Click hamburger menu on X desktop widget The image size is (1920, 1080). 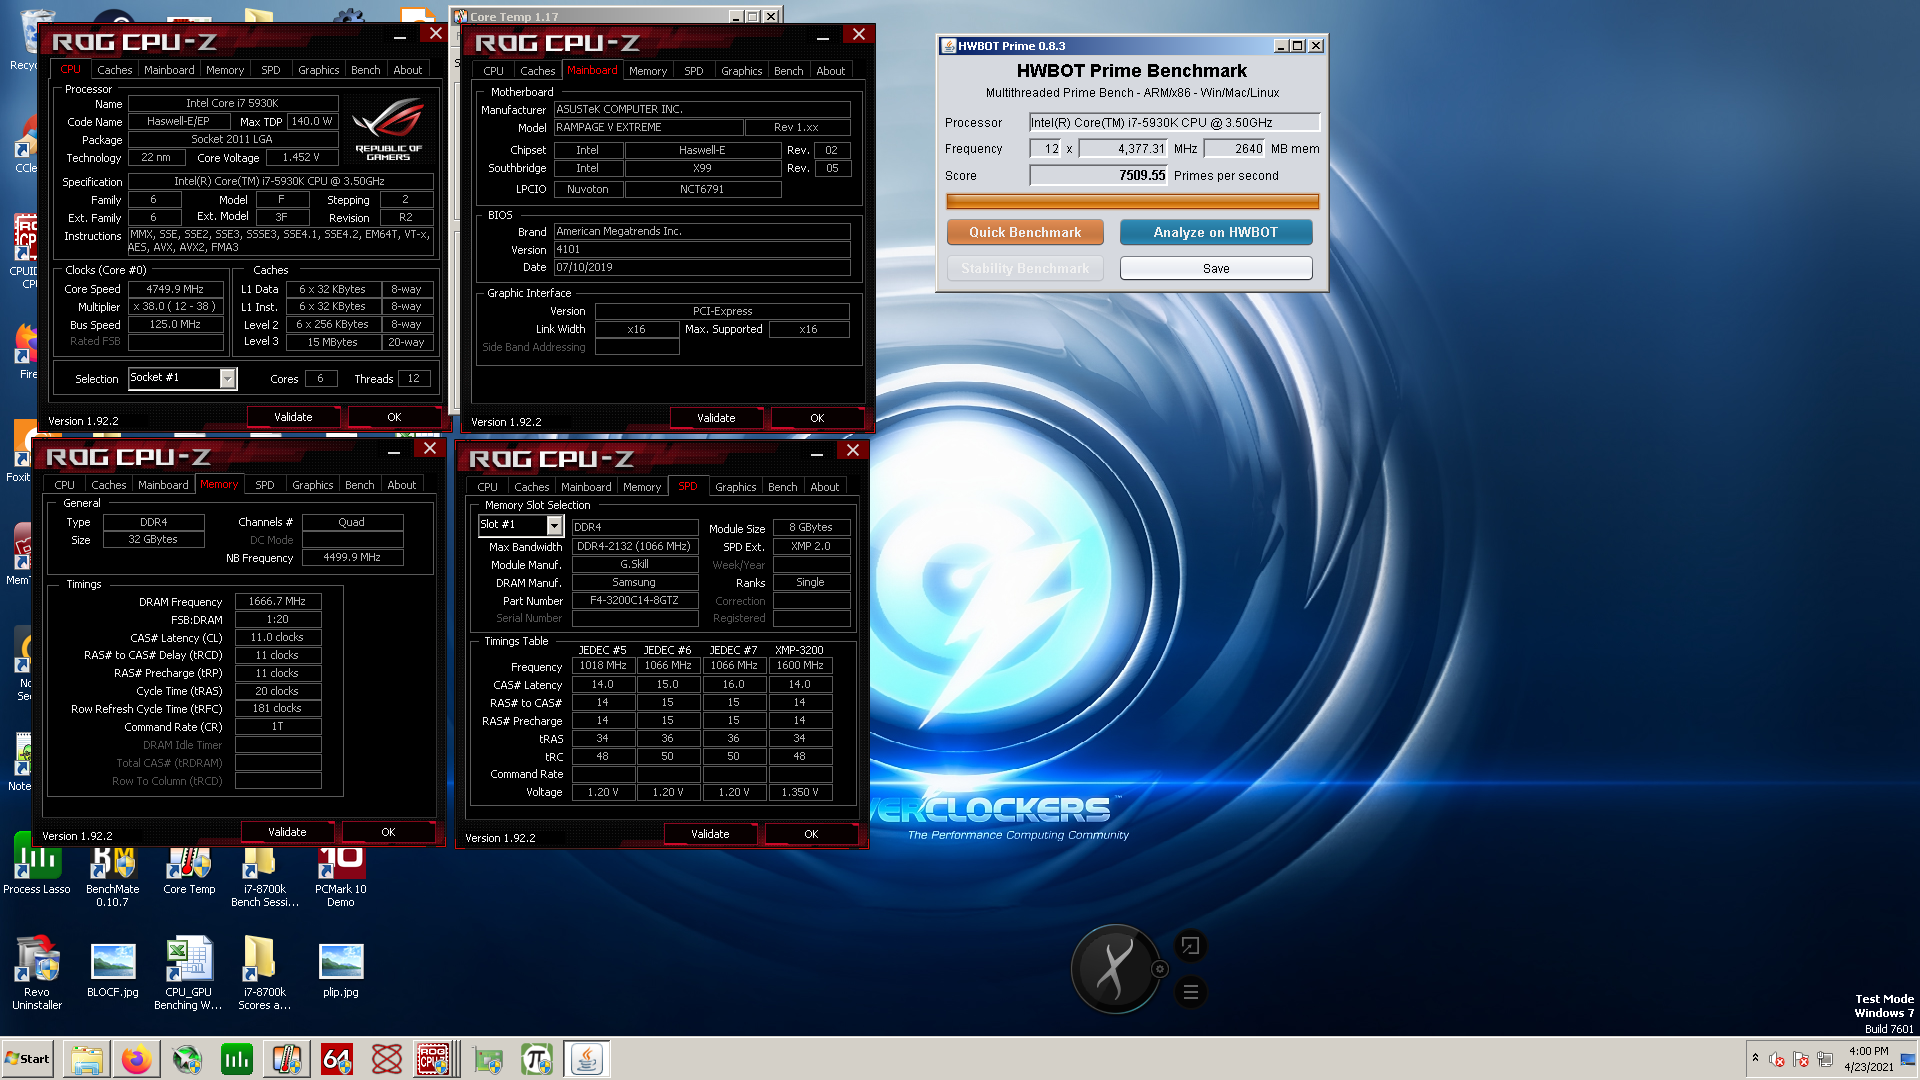click(1190, 992)
